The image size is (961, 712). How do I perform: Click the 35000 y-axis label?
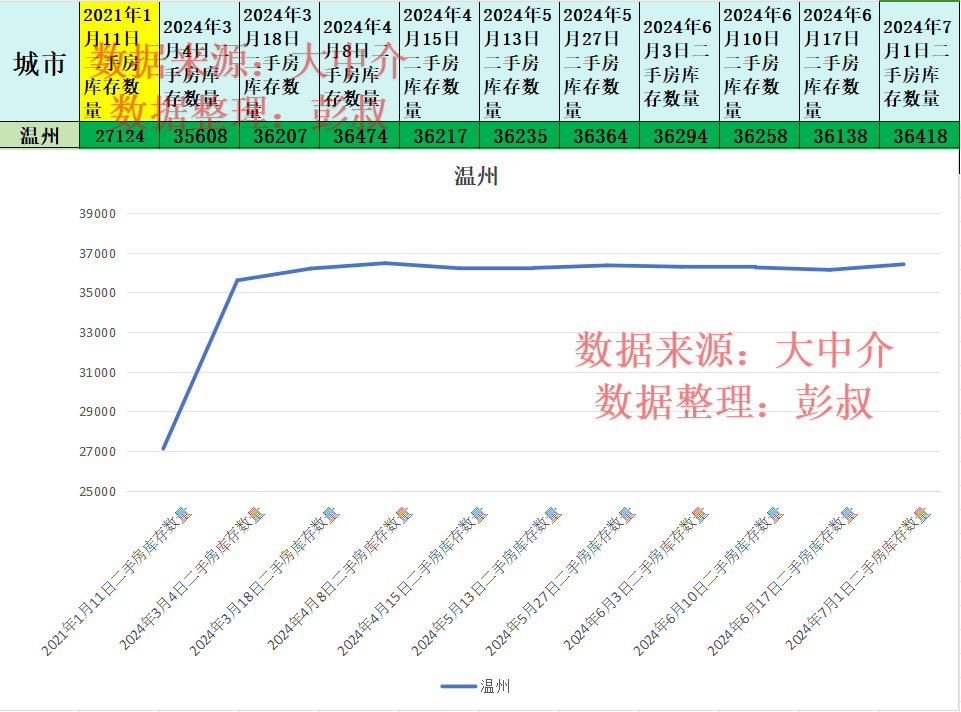pos(97,293)
